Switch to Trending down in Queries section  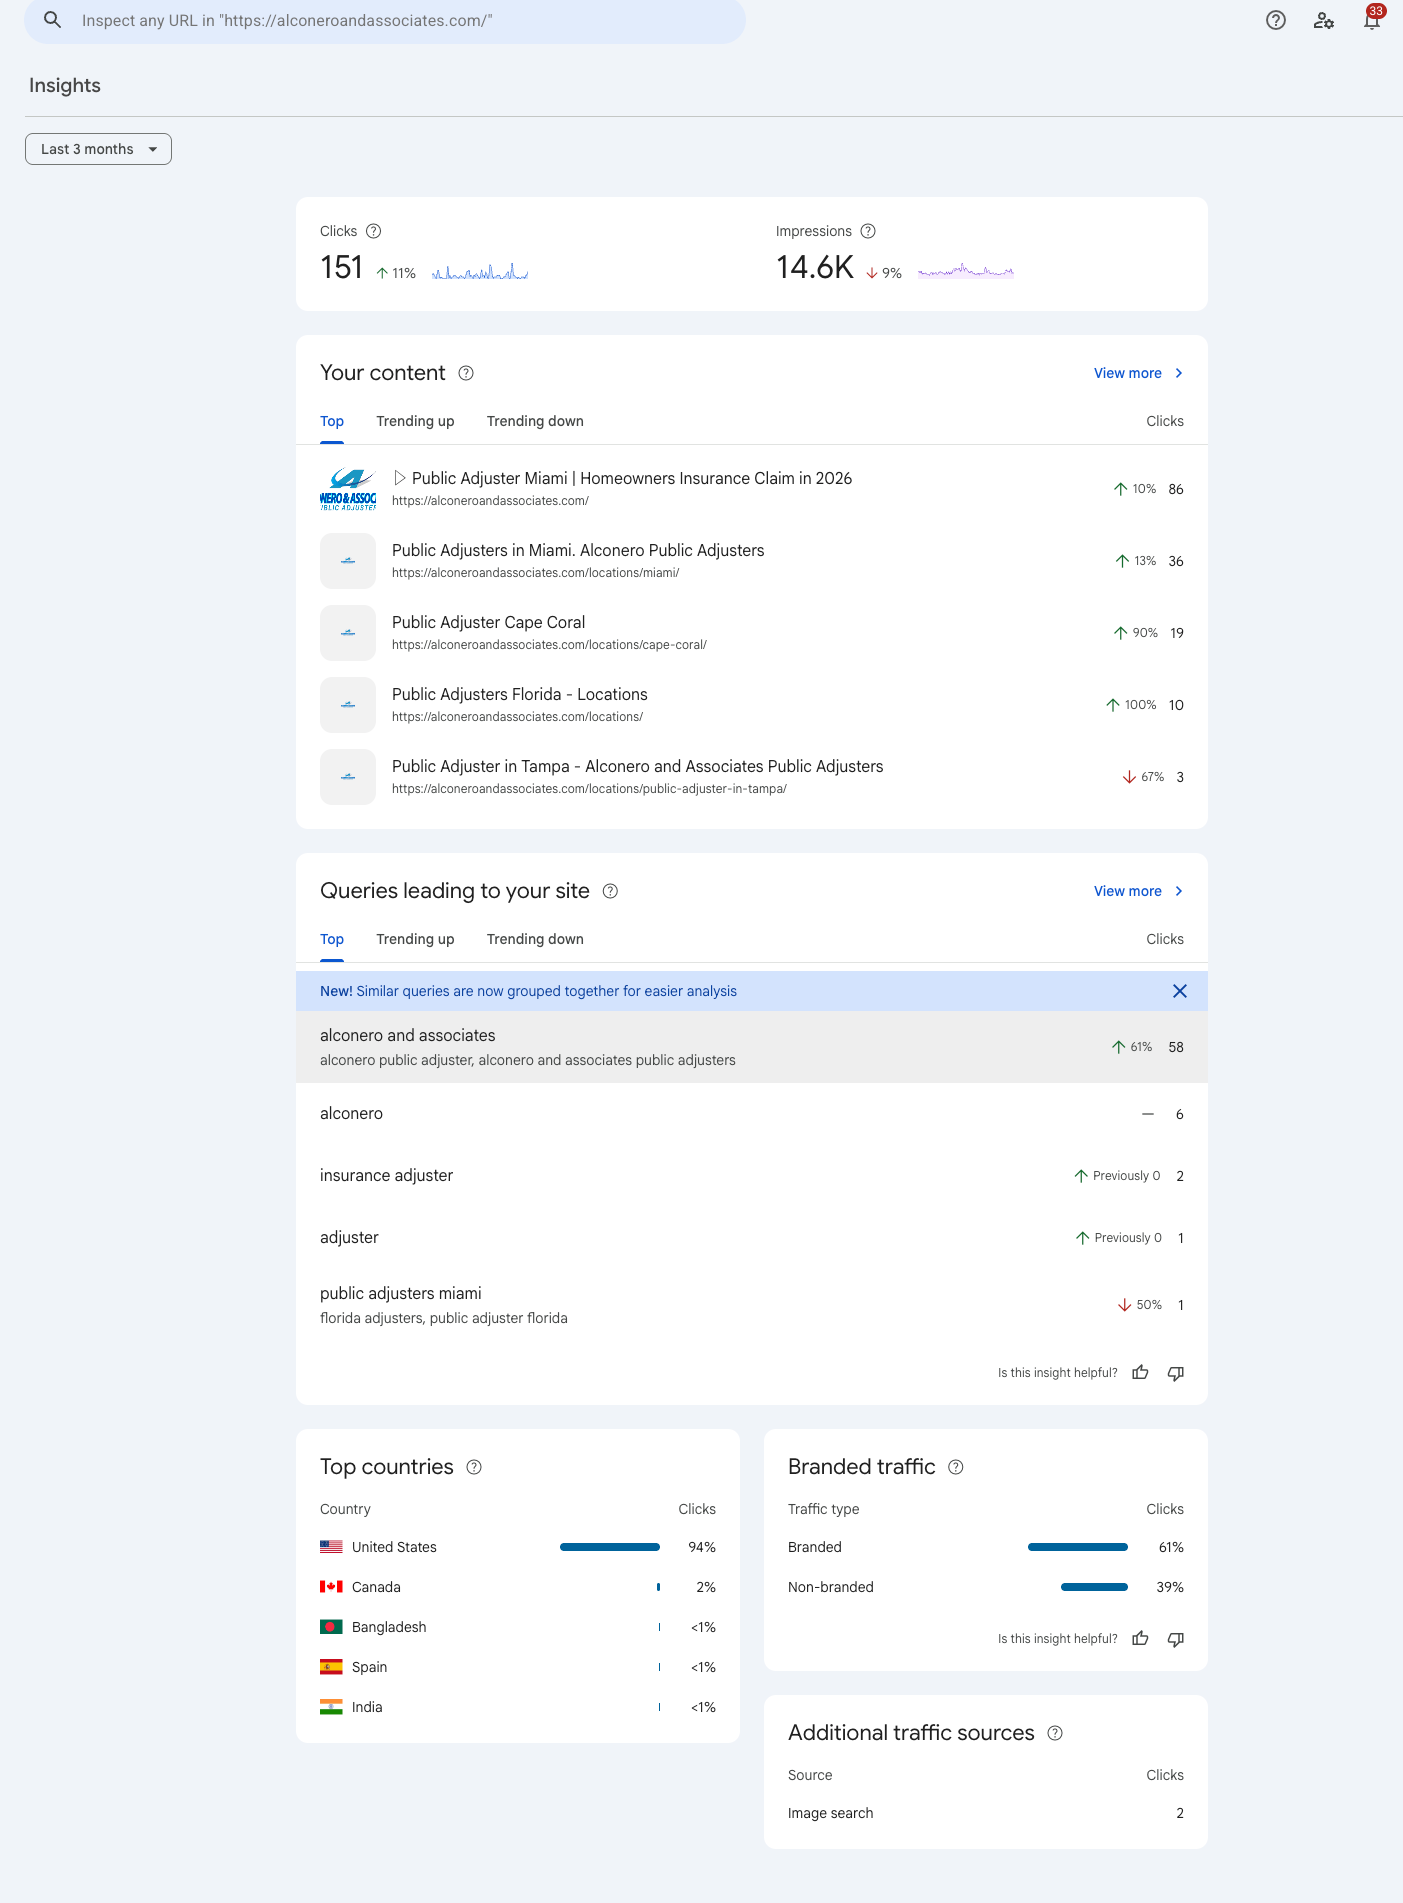pos(535,940)
